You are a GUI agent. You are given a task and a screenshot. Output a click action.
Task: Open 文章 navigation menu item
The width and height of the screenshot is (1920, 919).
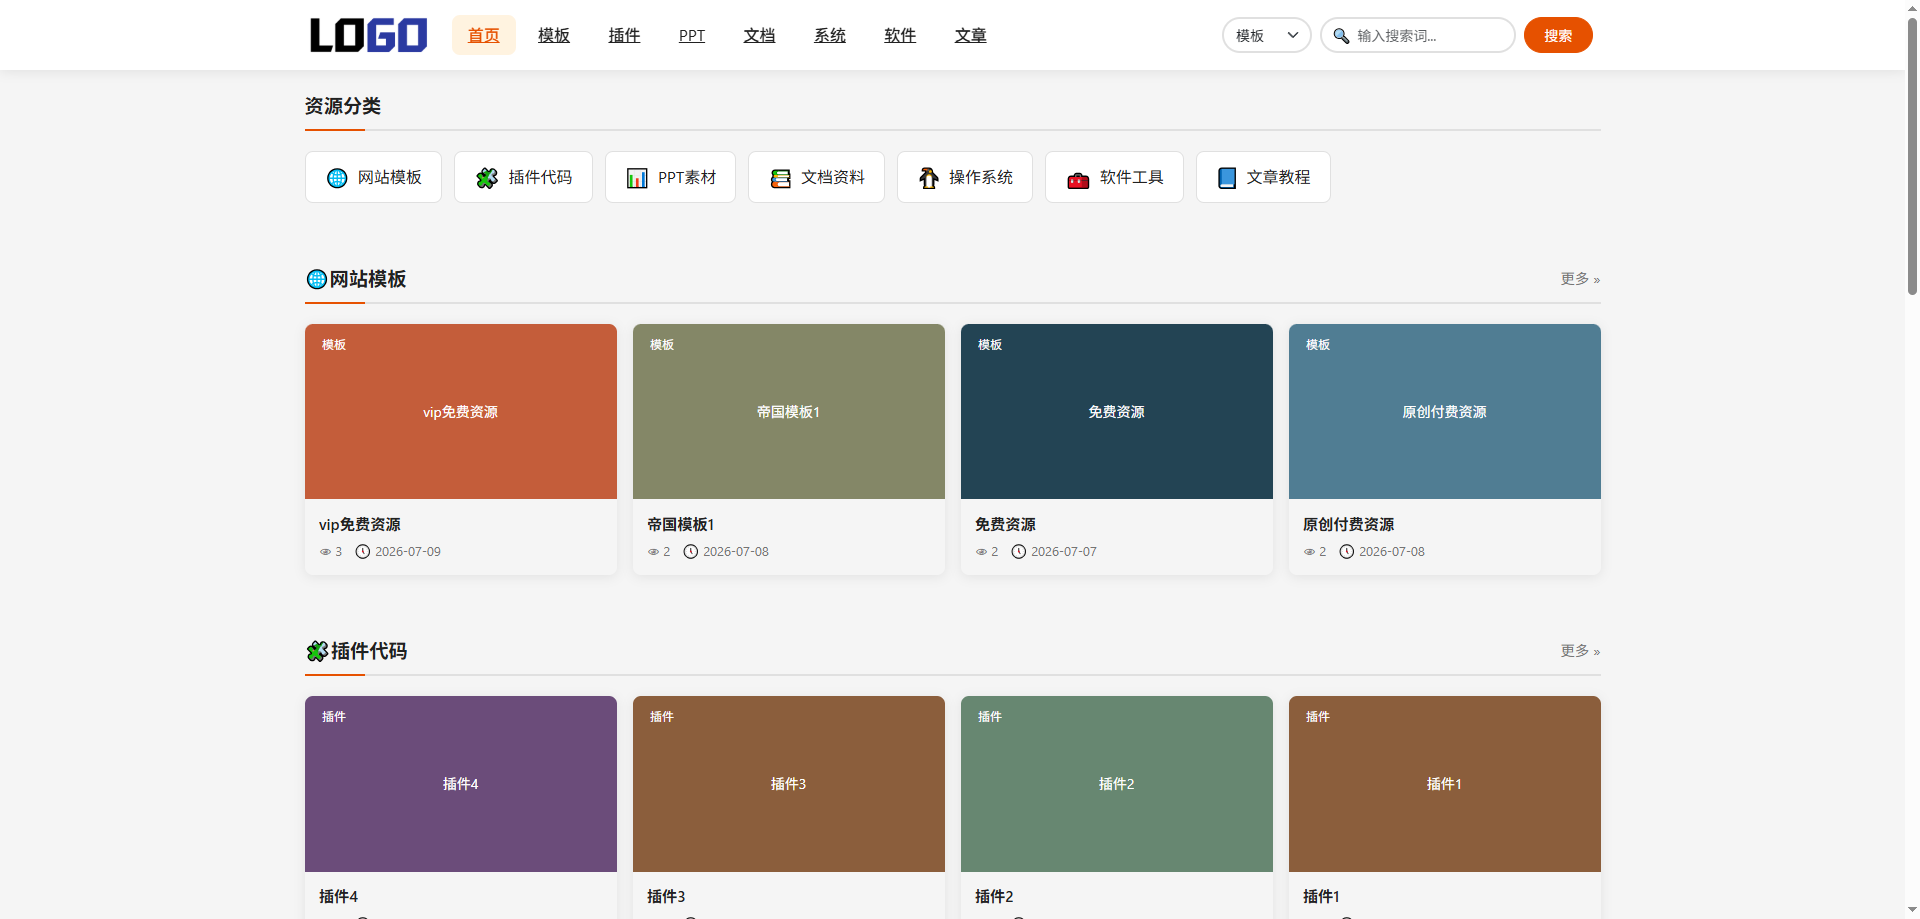(970, 35)
